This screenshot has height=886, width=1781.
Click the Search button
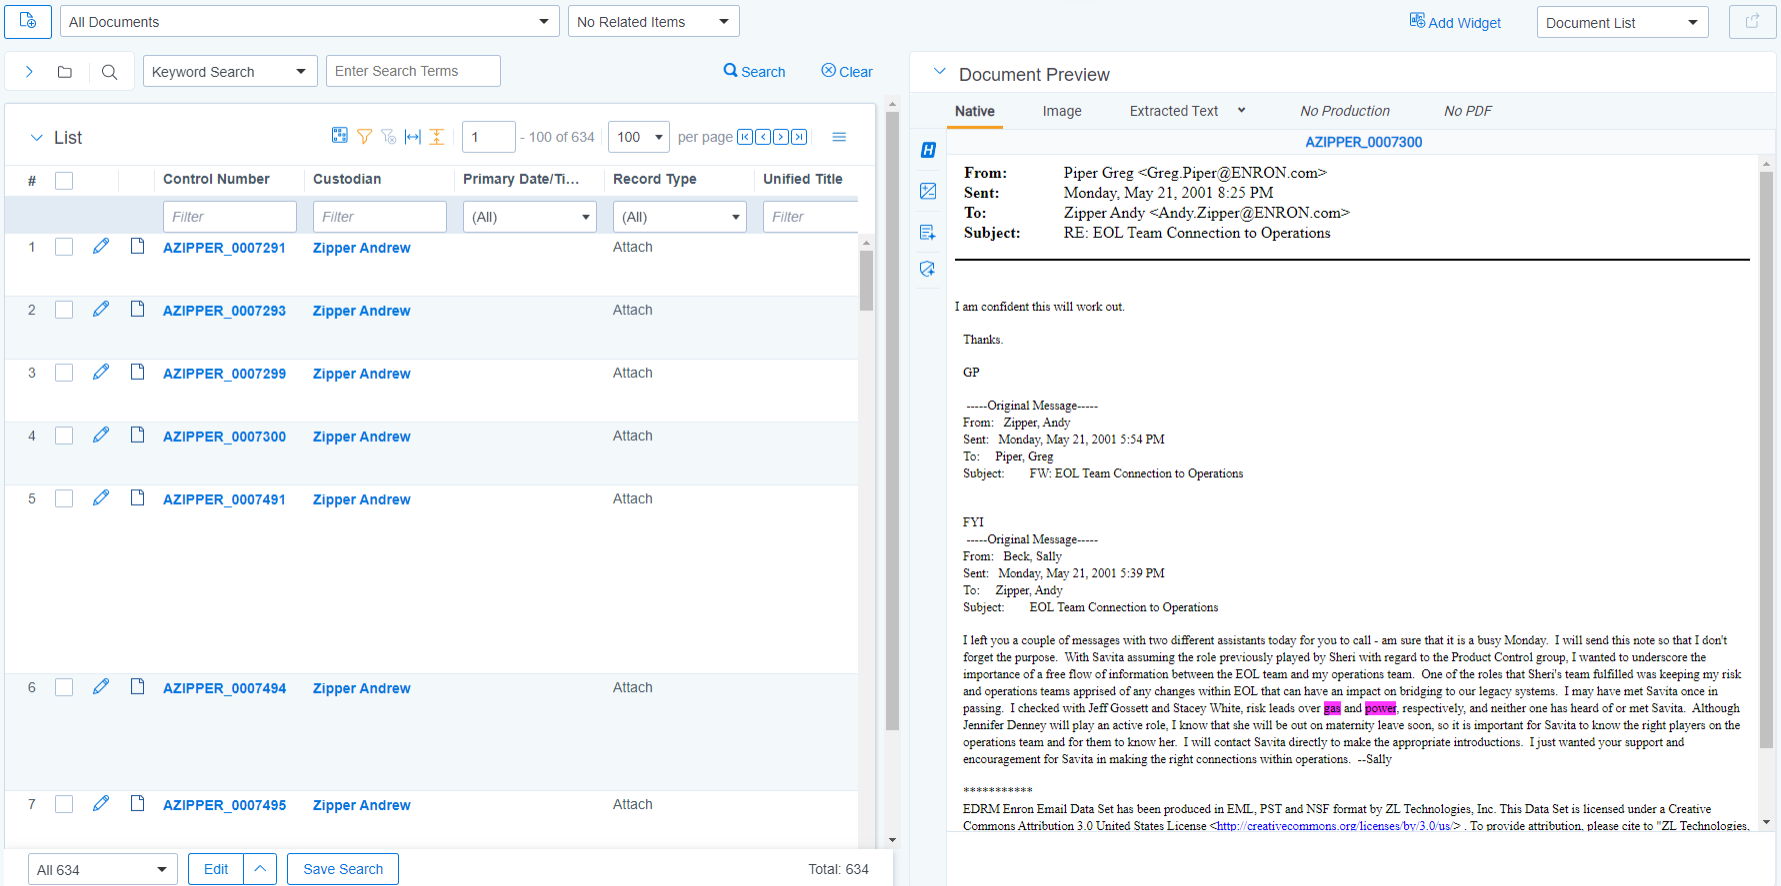click(x=755, y=71)
